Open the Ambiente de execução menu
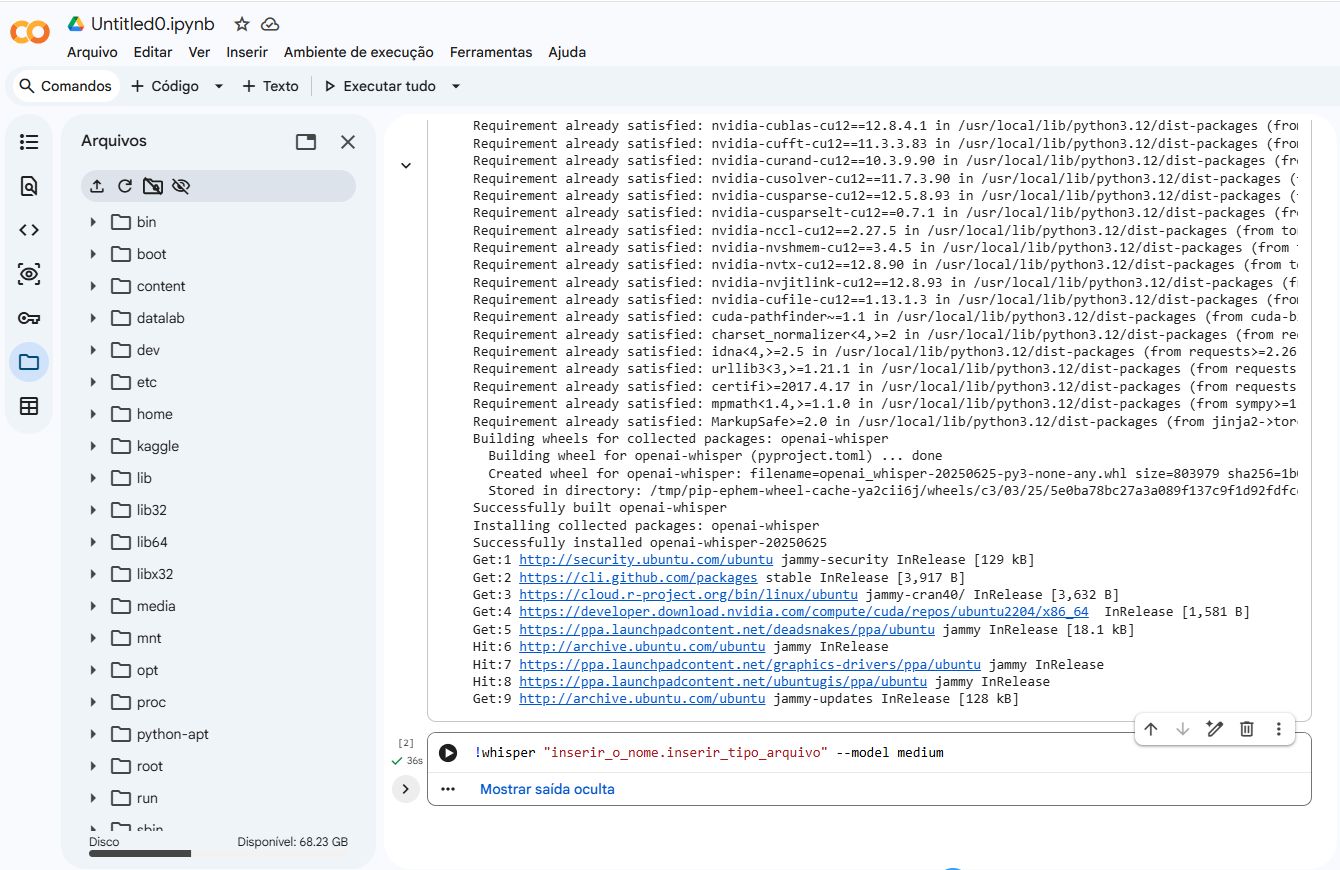This screenshot has height=870, width=1340. [358, 52]
